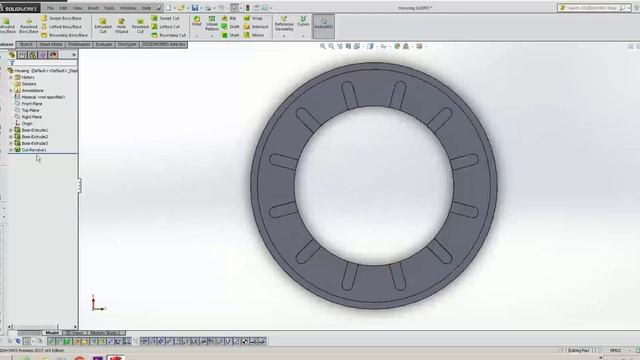Open Reference Geometry dropdown arrow
The height and width of the screenshot is (360, 640).
point(284,36)
